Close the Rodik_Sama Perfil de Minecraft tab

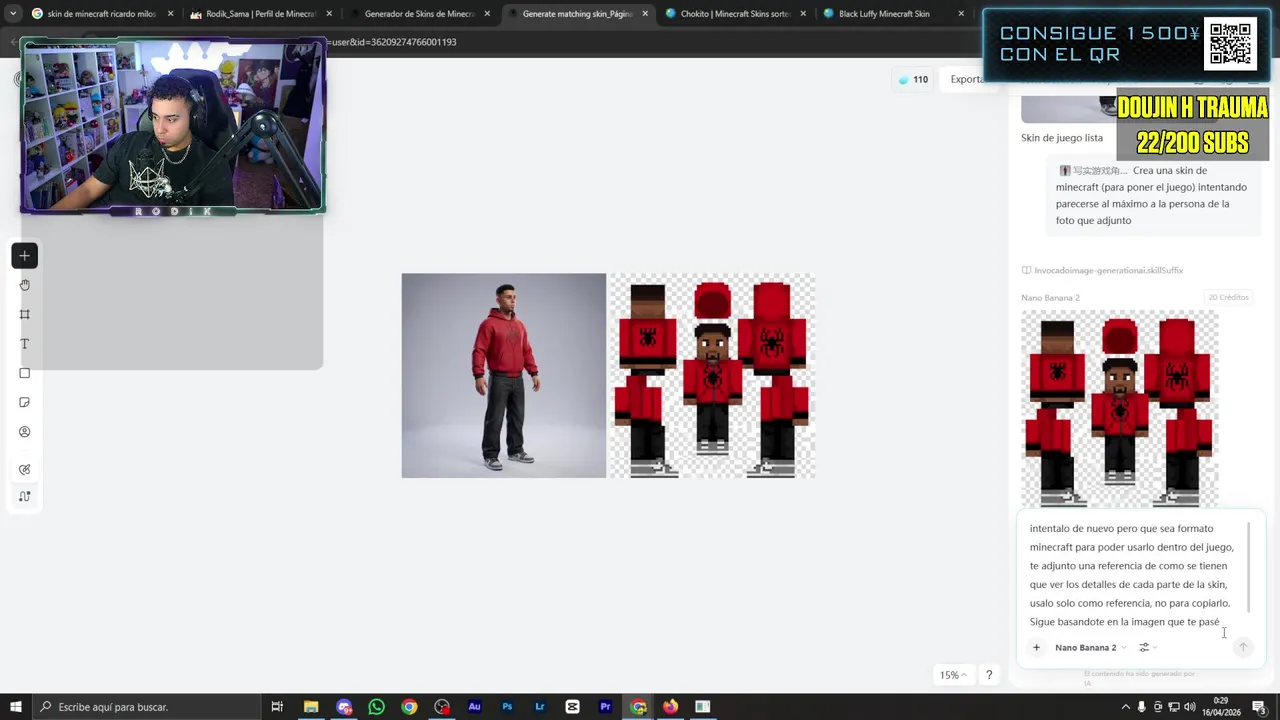(329, 14)
